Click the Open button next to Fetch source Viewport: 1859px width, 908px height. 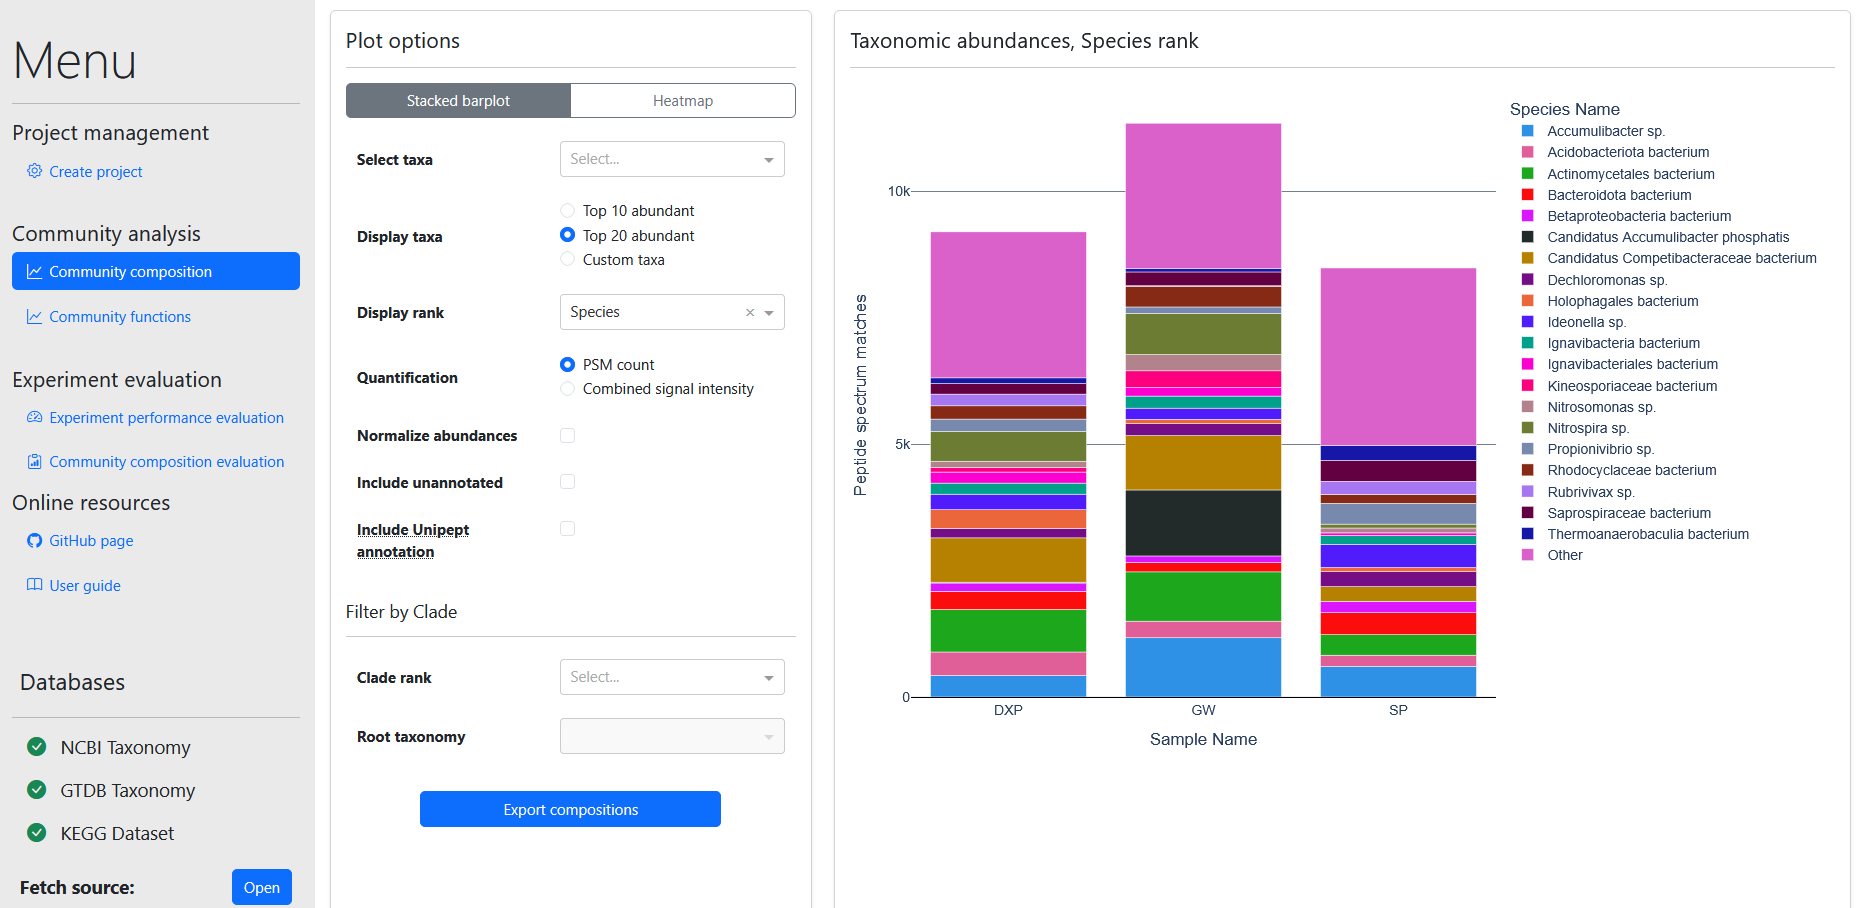pos(262,887)
